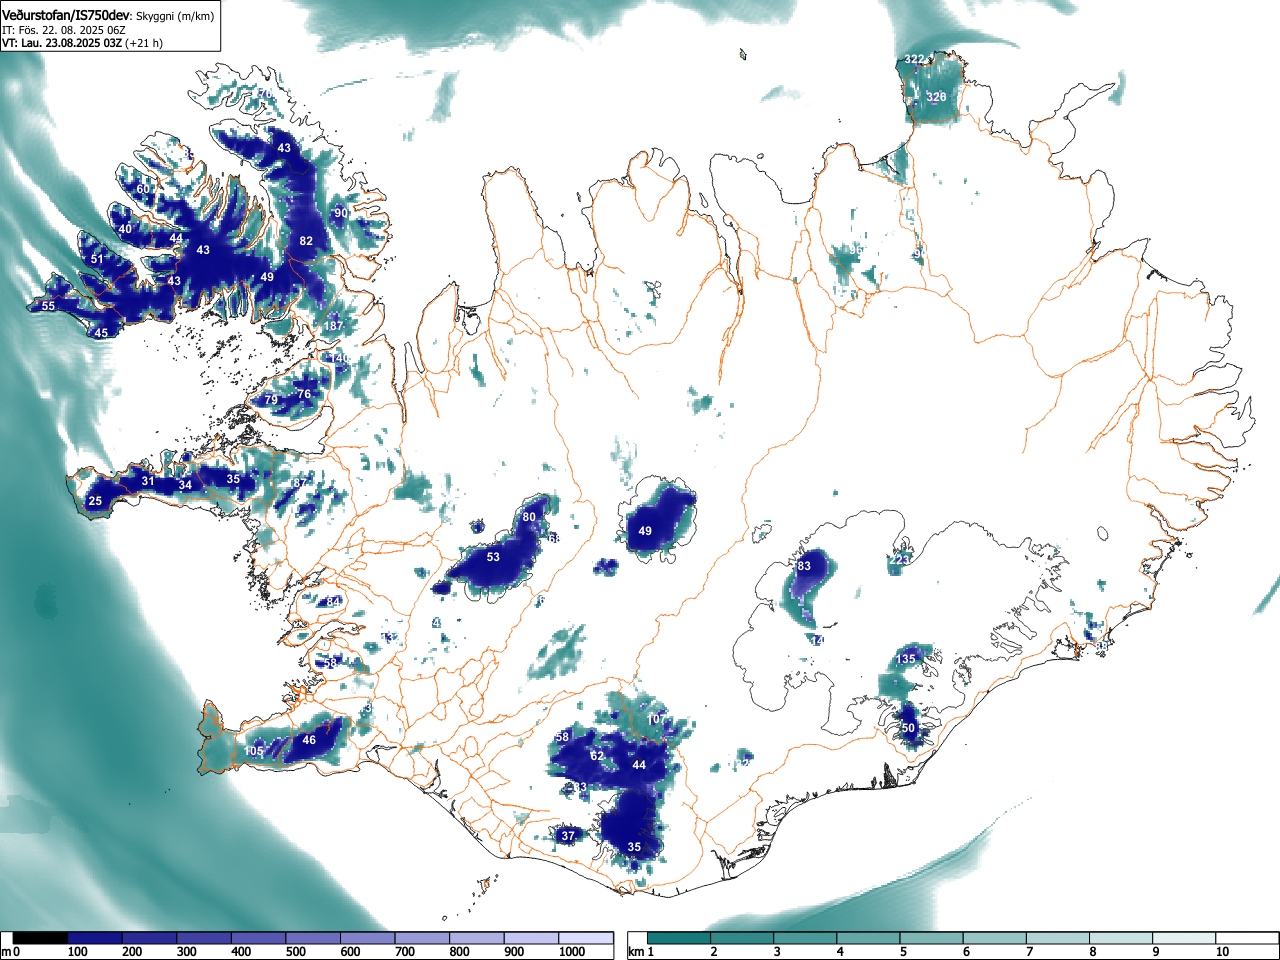
Task: Click the dark navy 100–200 m swatch
Action: pos(95,938)
